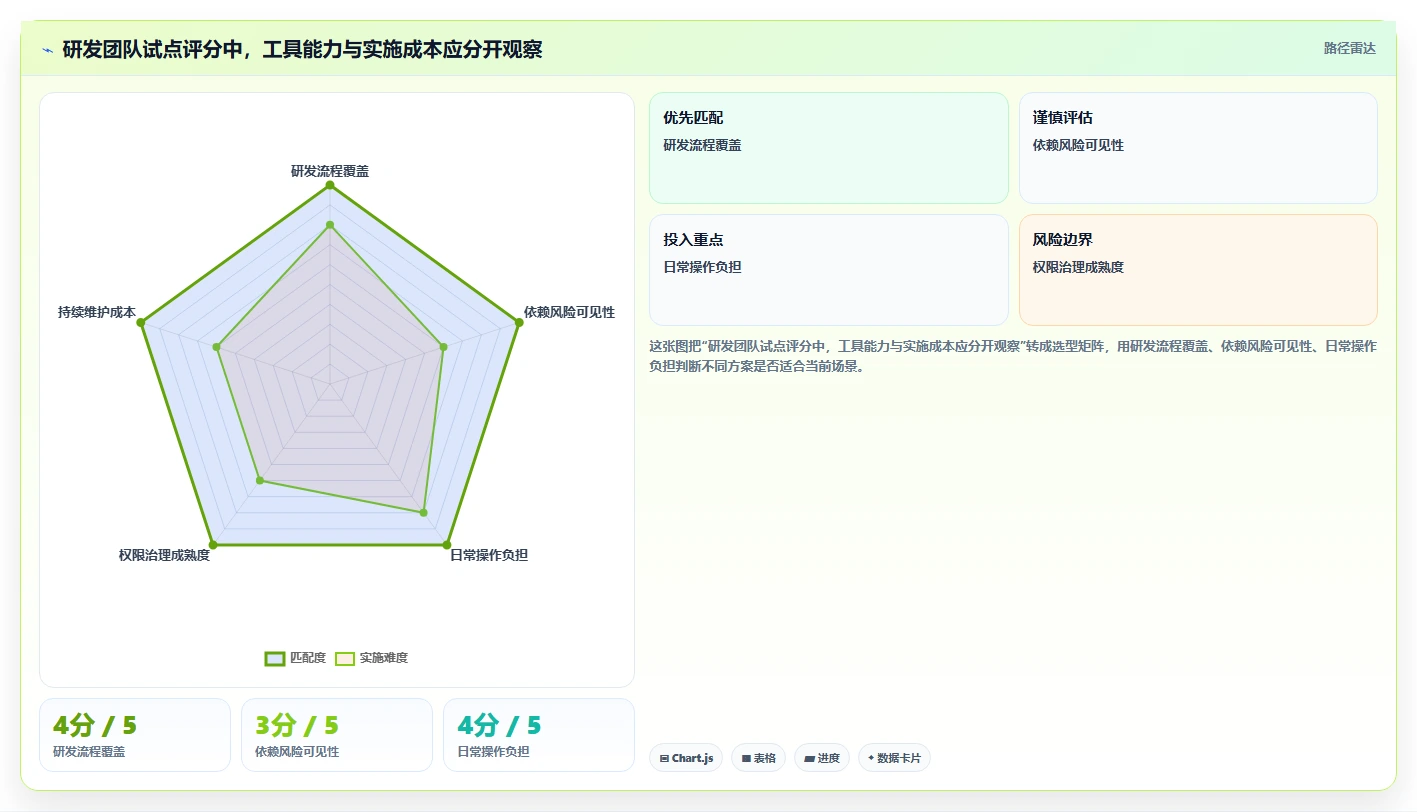
Task: Click the outer radar point at 权限治理成熟度
Action: pos(213,545)
